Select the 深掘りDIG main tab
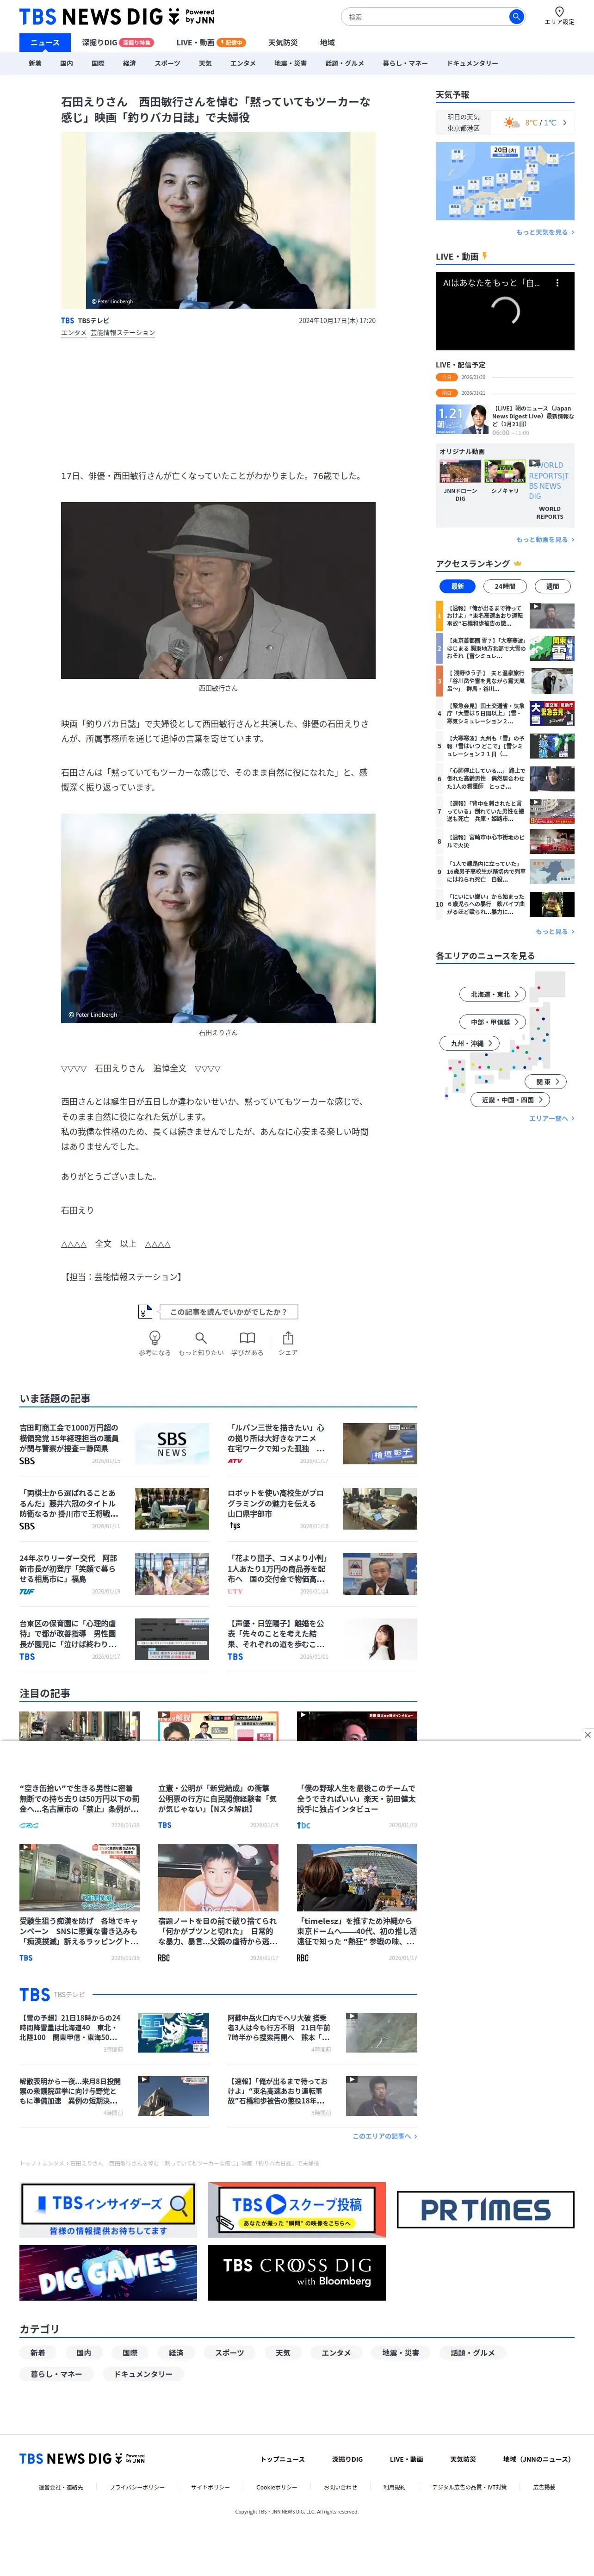Viewport: 594px width, 2576px height. coord(117,43)
